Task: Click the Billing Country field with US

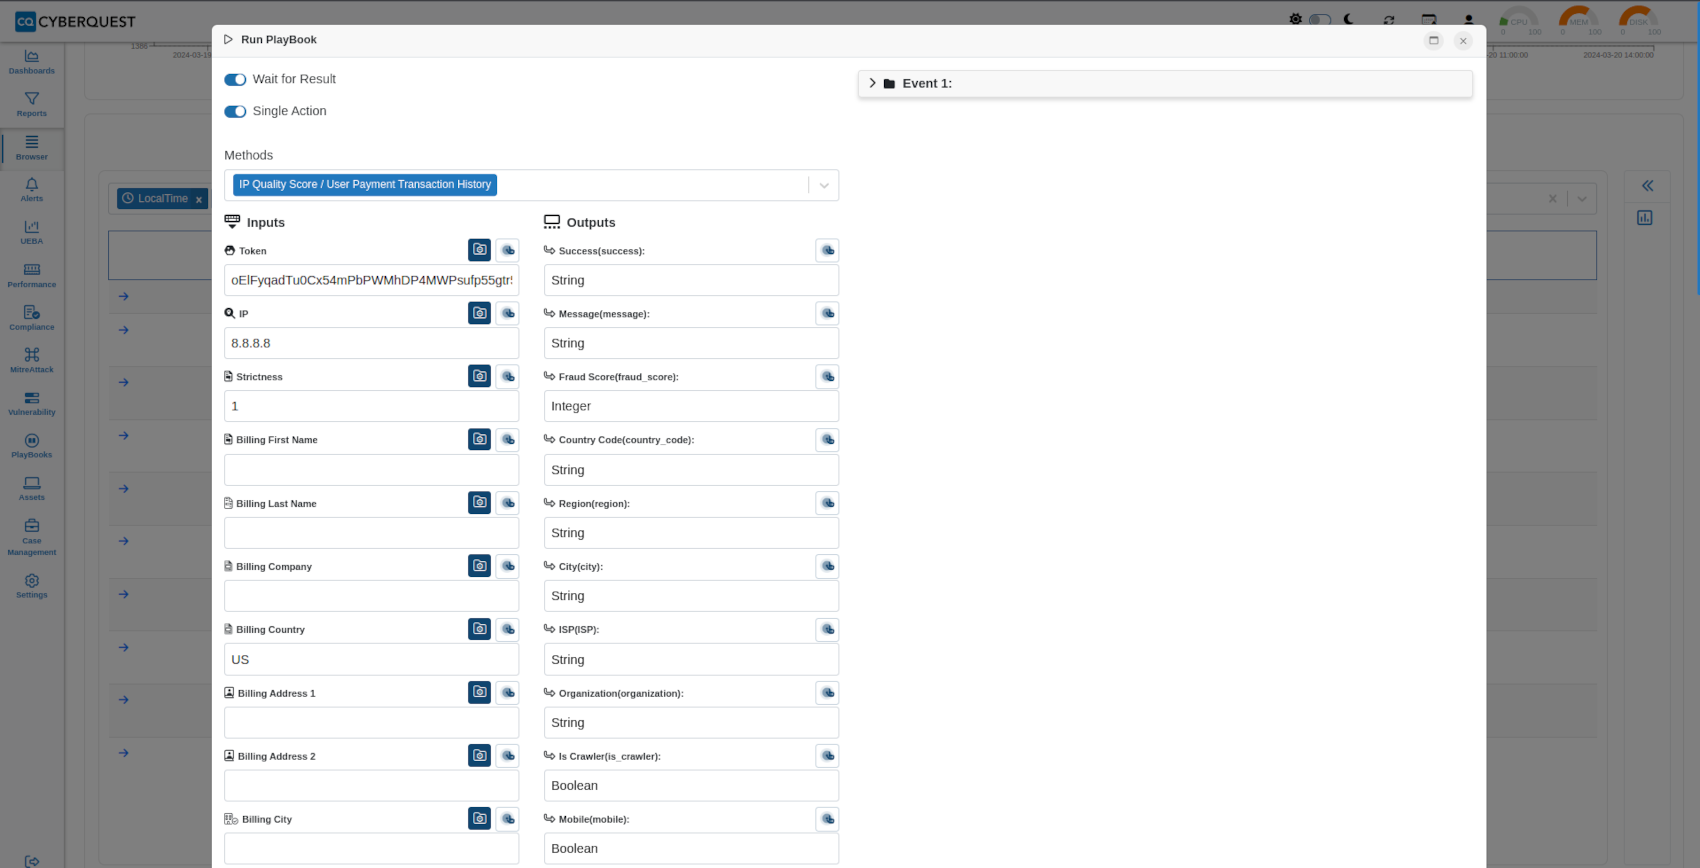Action: 371,659
